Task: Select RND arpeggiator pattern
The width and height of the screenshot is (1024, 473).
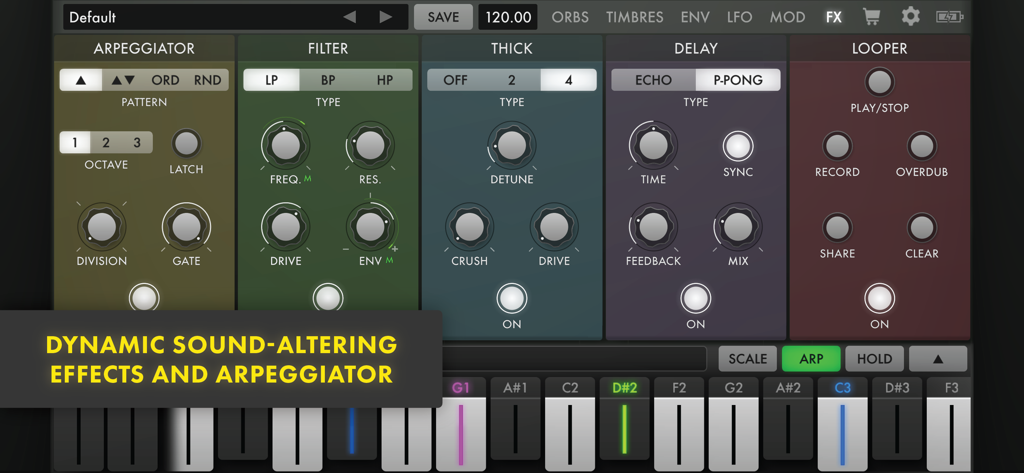Action: click(x=208, y=80)
